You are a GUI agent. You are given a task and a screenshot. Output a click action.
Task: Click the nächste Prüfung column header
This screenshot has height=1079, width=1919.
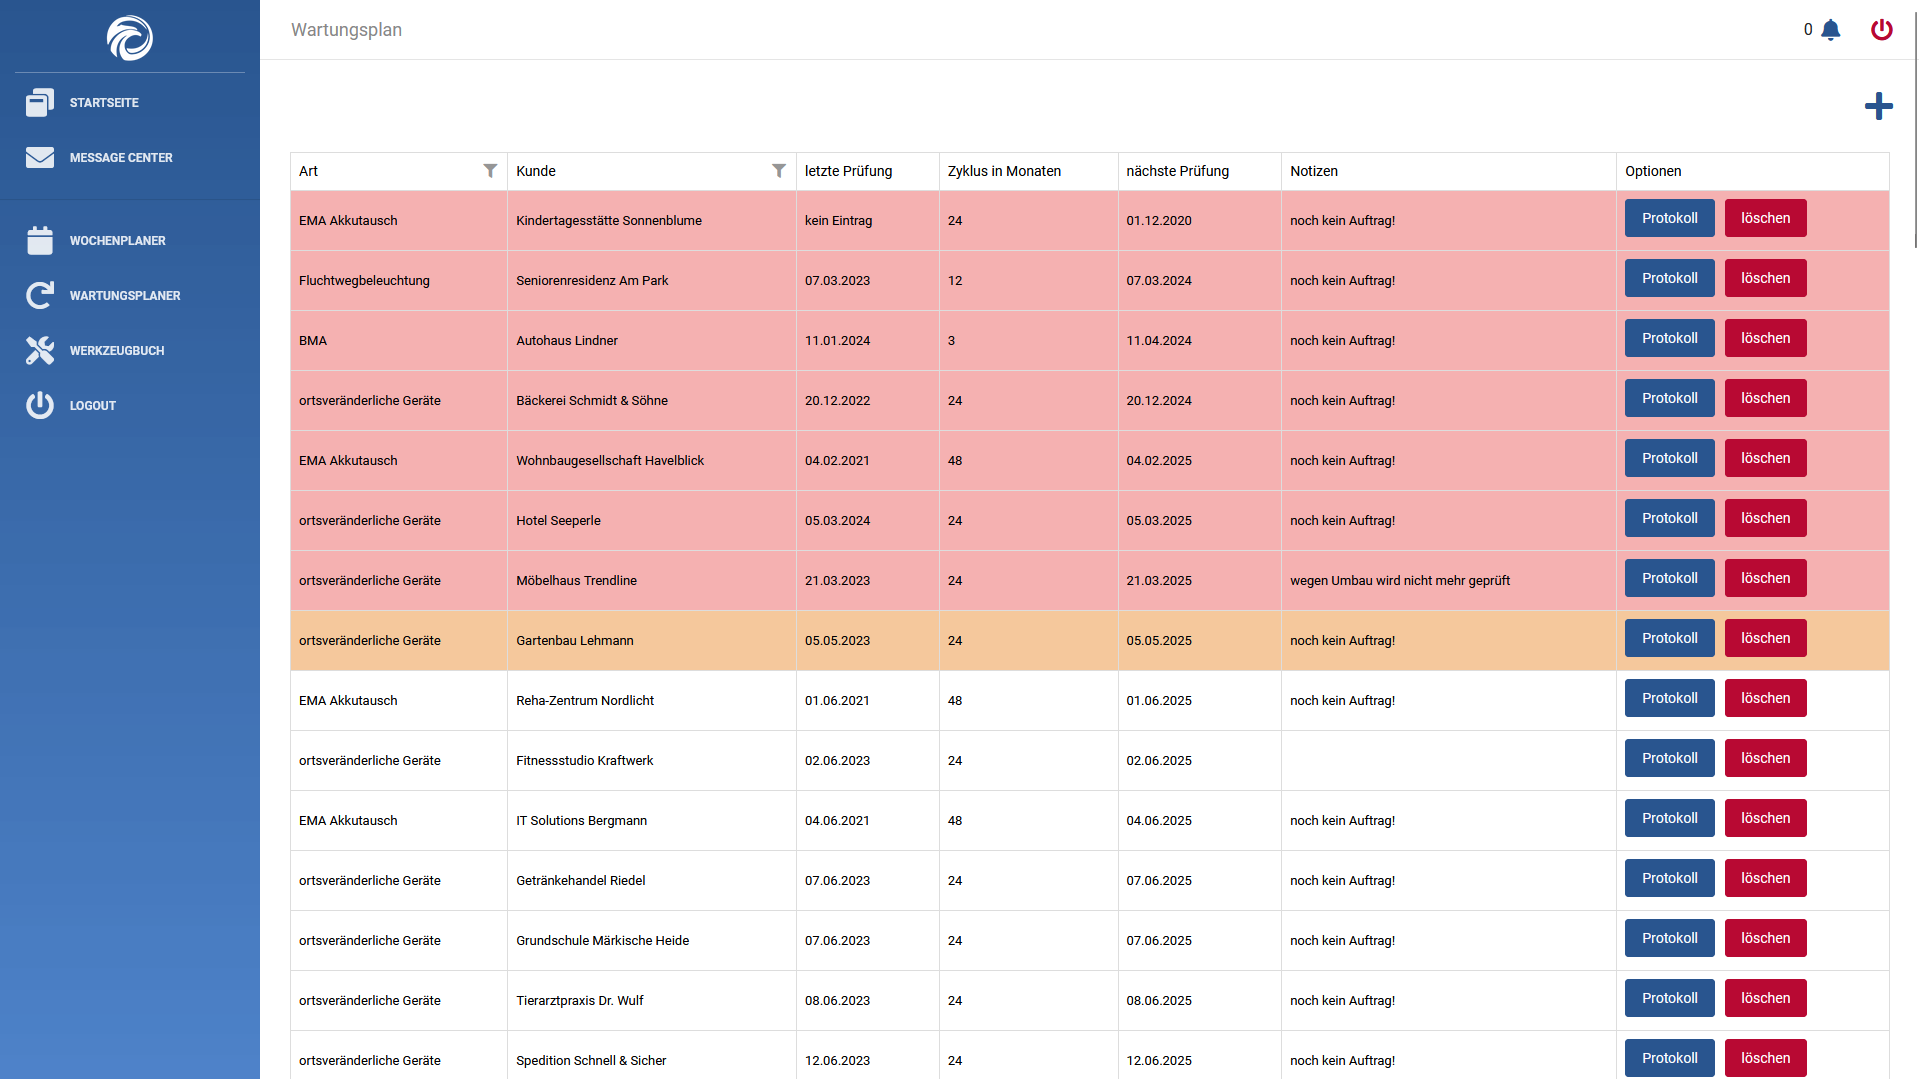[x=1177, y=171]
